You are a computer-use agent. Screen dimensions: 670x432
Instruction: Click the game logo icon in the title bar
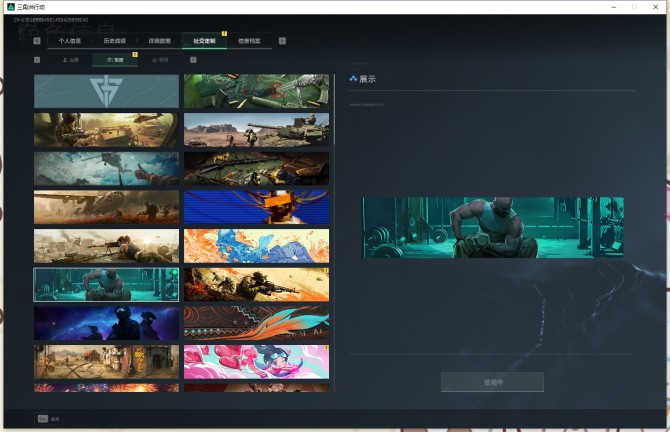[11, 7]
